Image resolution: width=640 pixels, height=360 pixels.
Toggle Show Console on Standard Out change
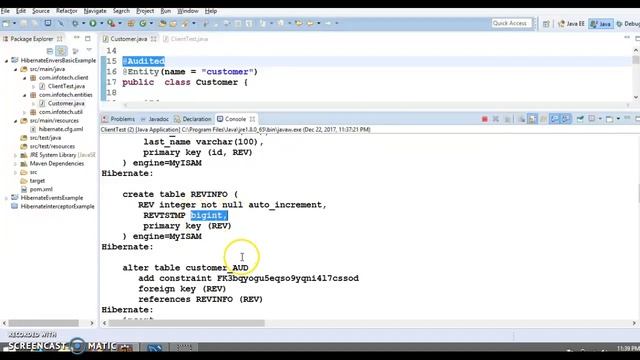pyautogui.click(x=554, y=119)
